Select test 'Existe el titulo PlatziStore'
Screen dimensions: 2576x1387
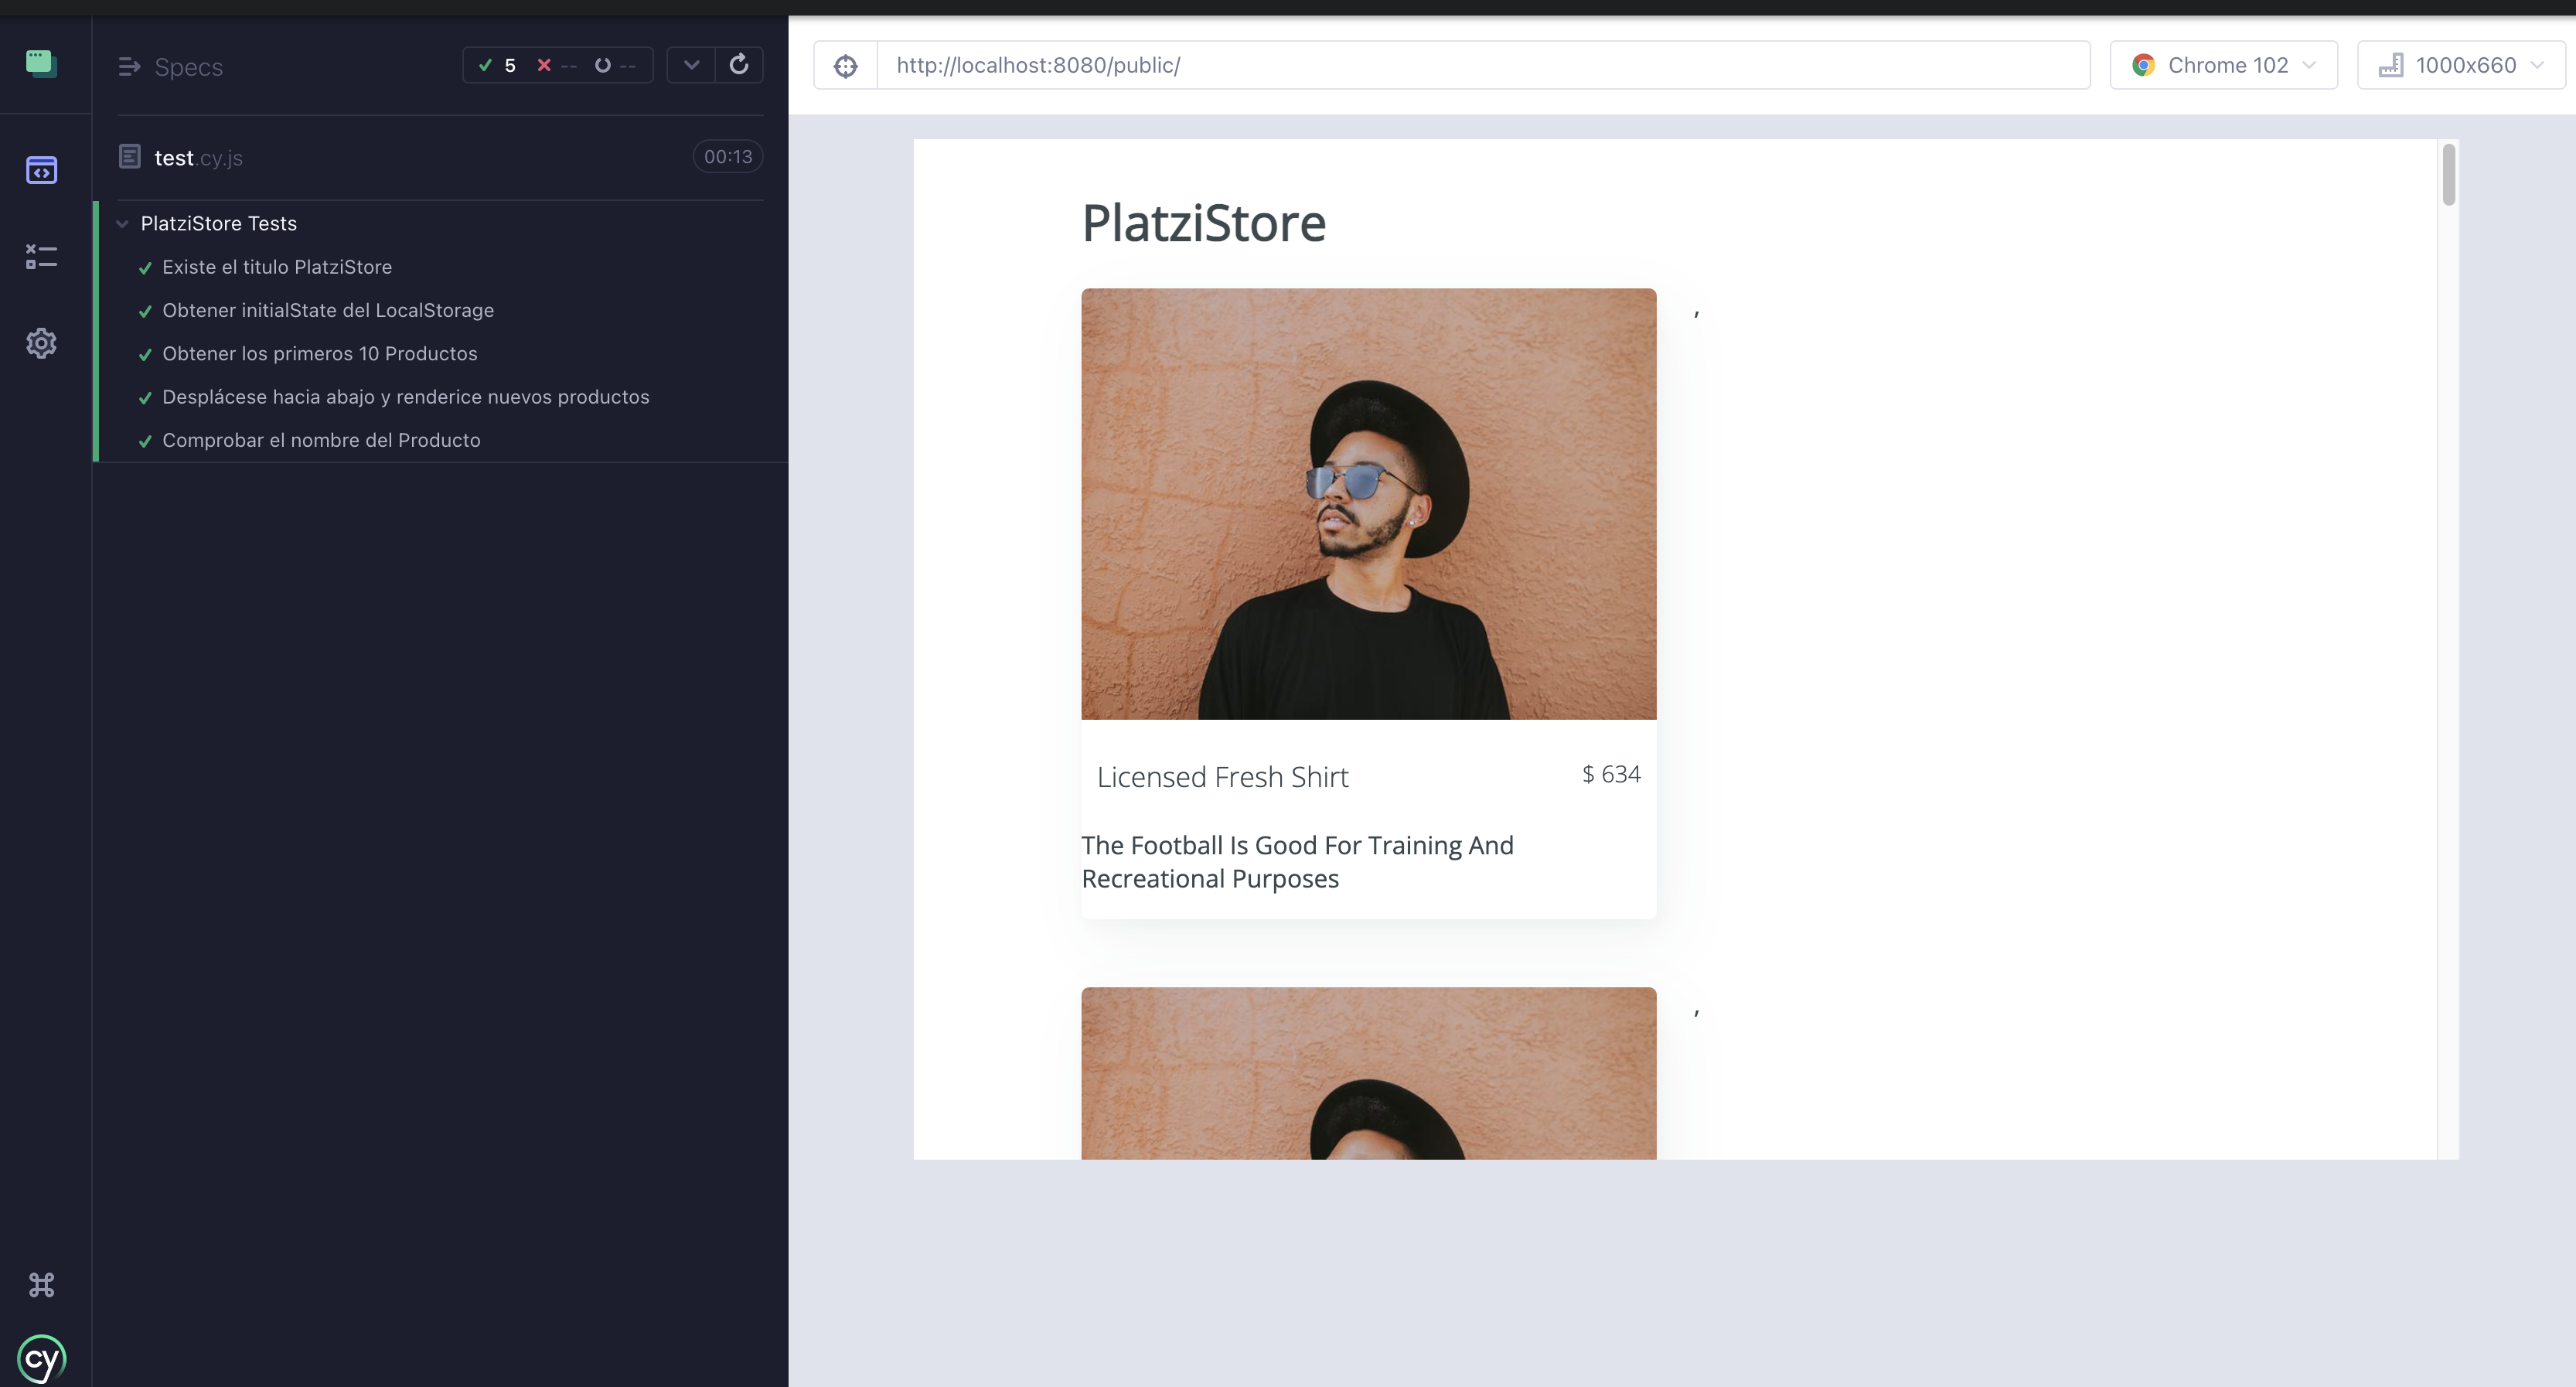coord(277,267)
